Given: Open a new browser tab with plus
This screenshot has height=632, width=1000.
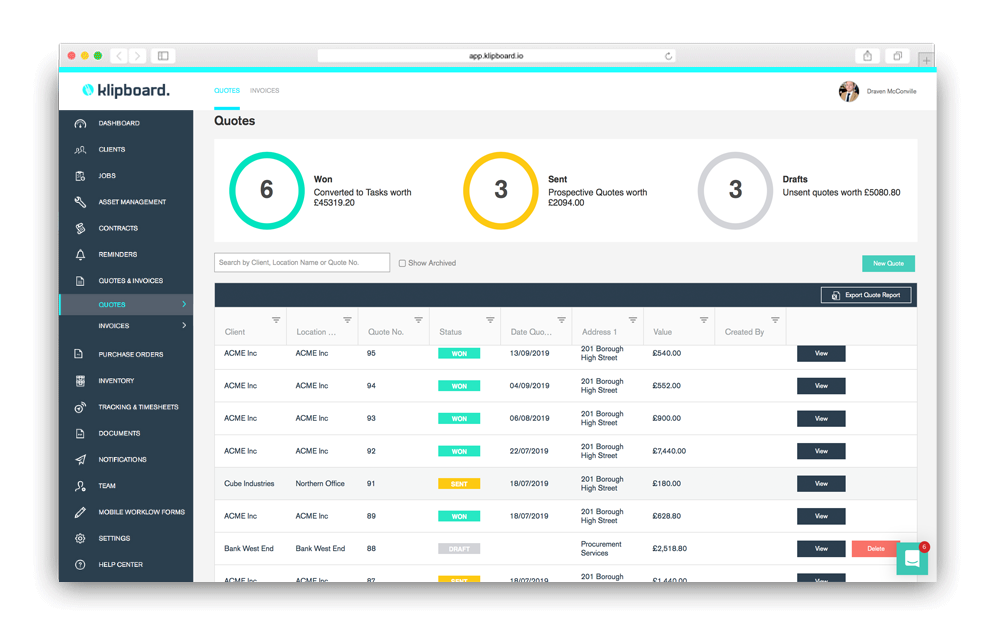Looking at the screenshot, I should [926, 61].
